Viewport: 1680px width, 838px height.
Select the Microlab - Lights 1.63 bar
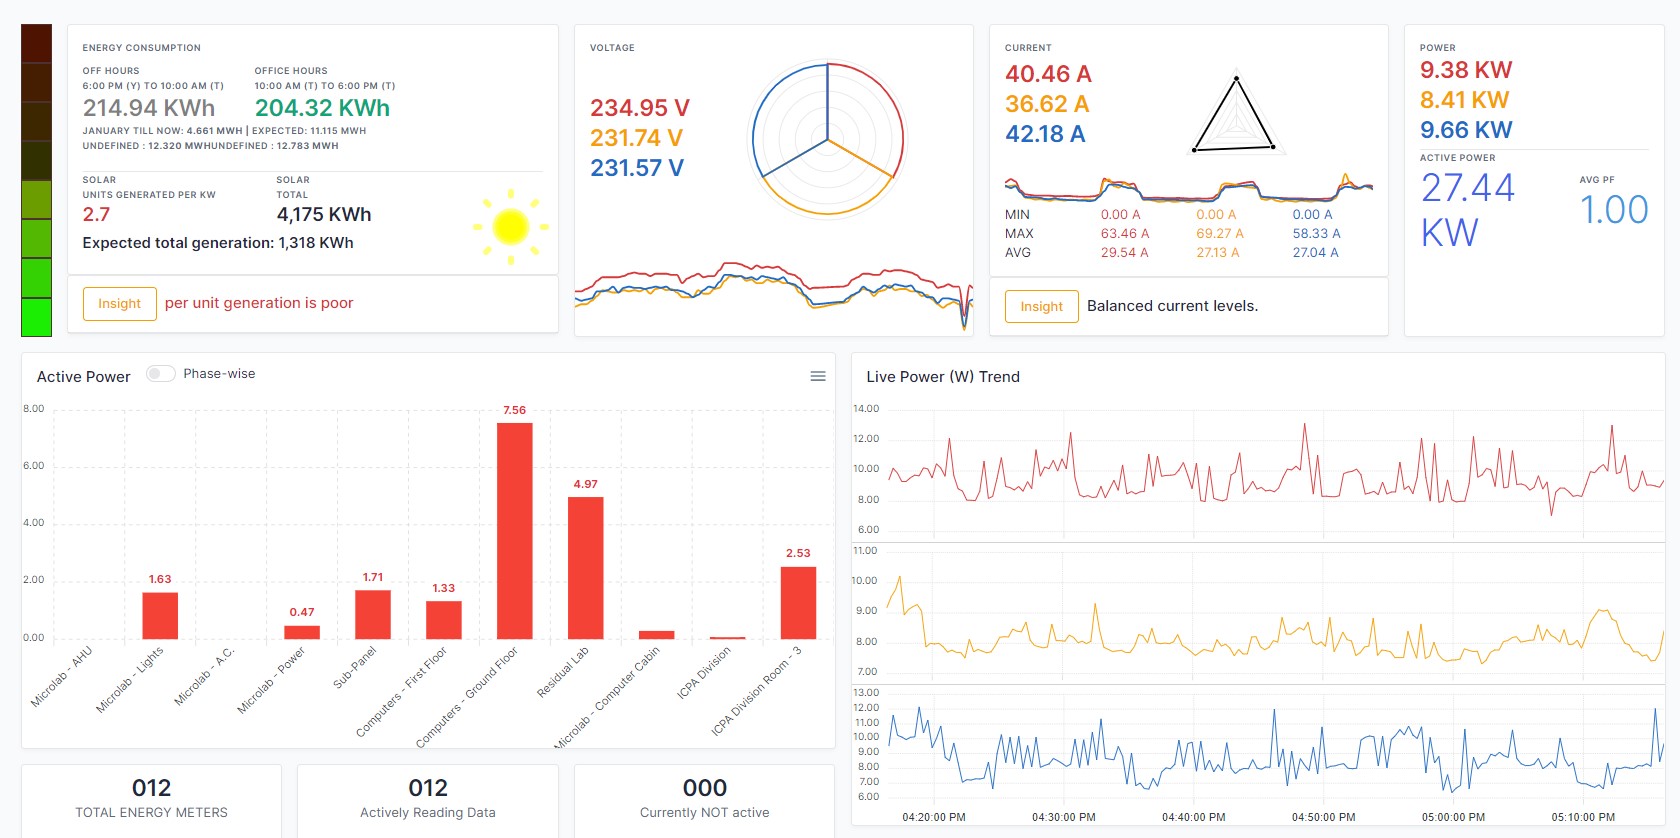(x=160, y=616)
